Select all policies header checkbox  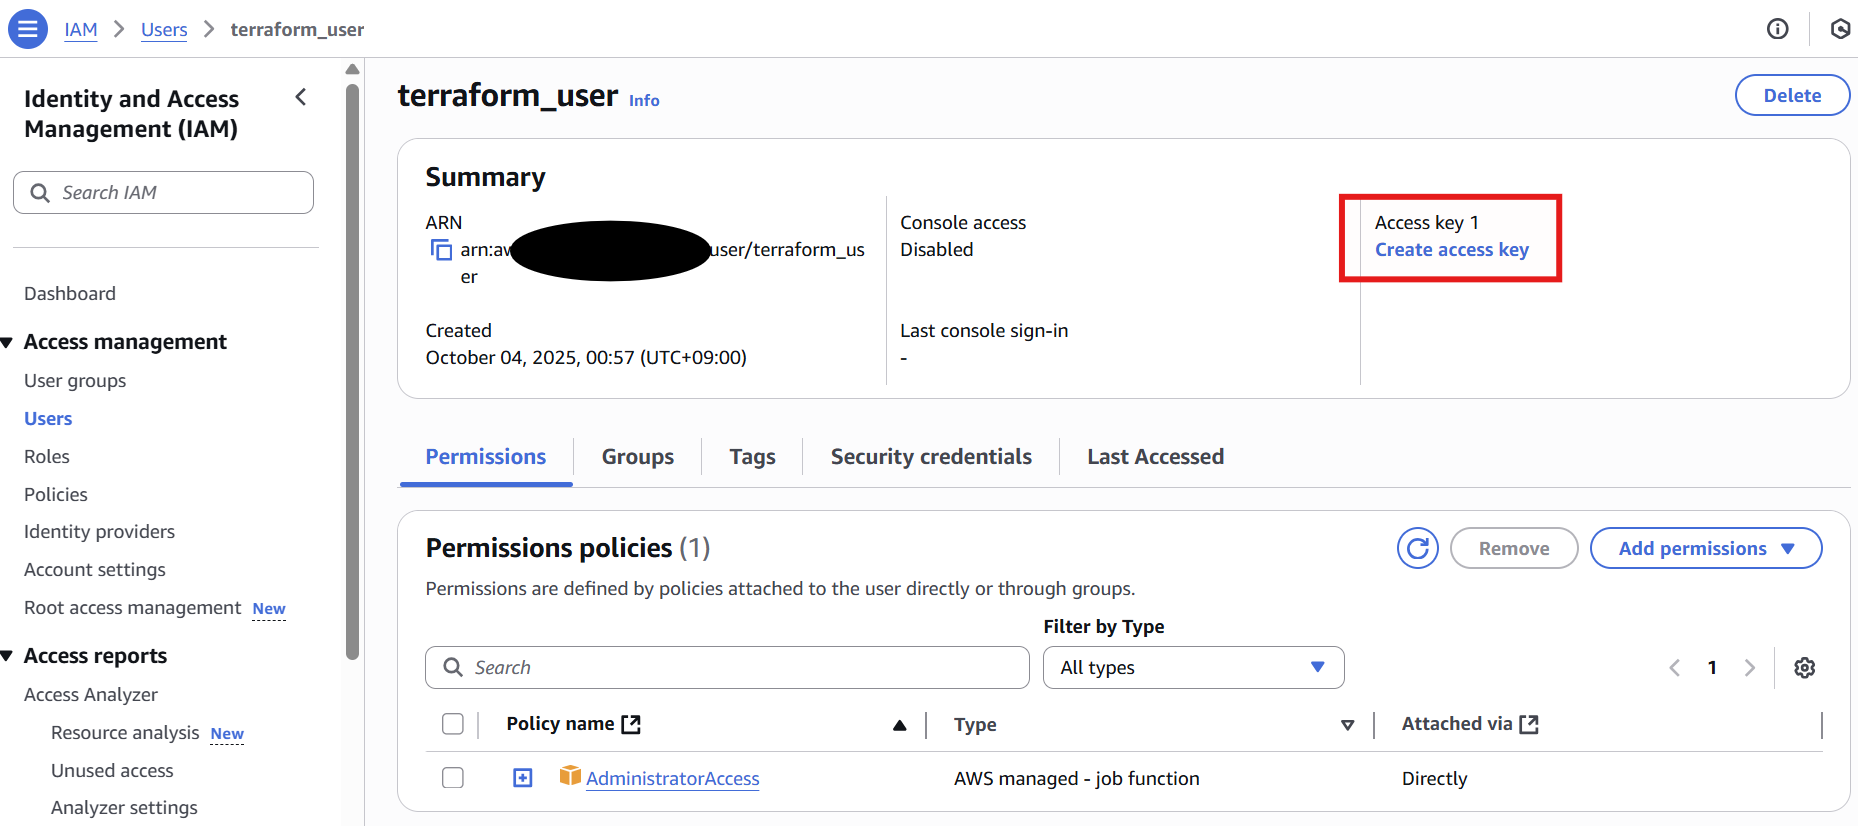(453, 724)
